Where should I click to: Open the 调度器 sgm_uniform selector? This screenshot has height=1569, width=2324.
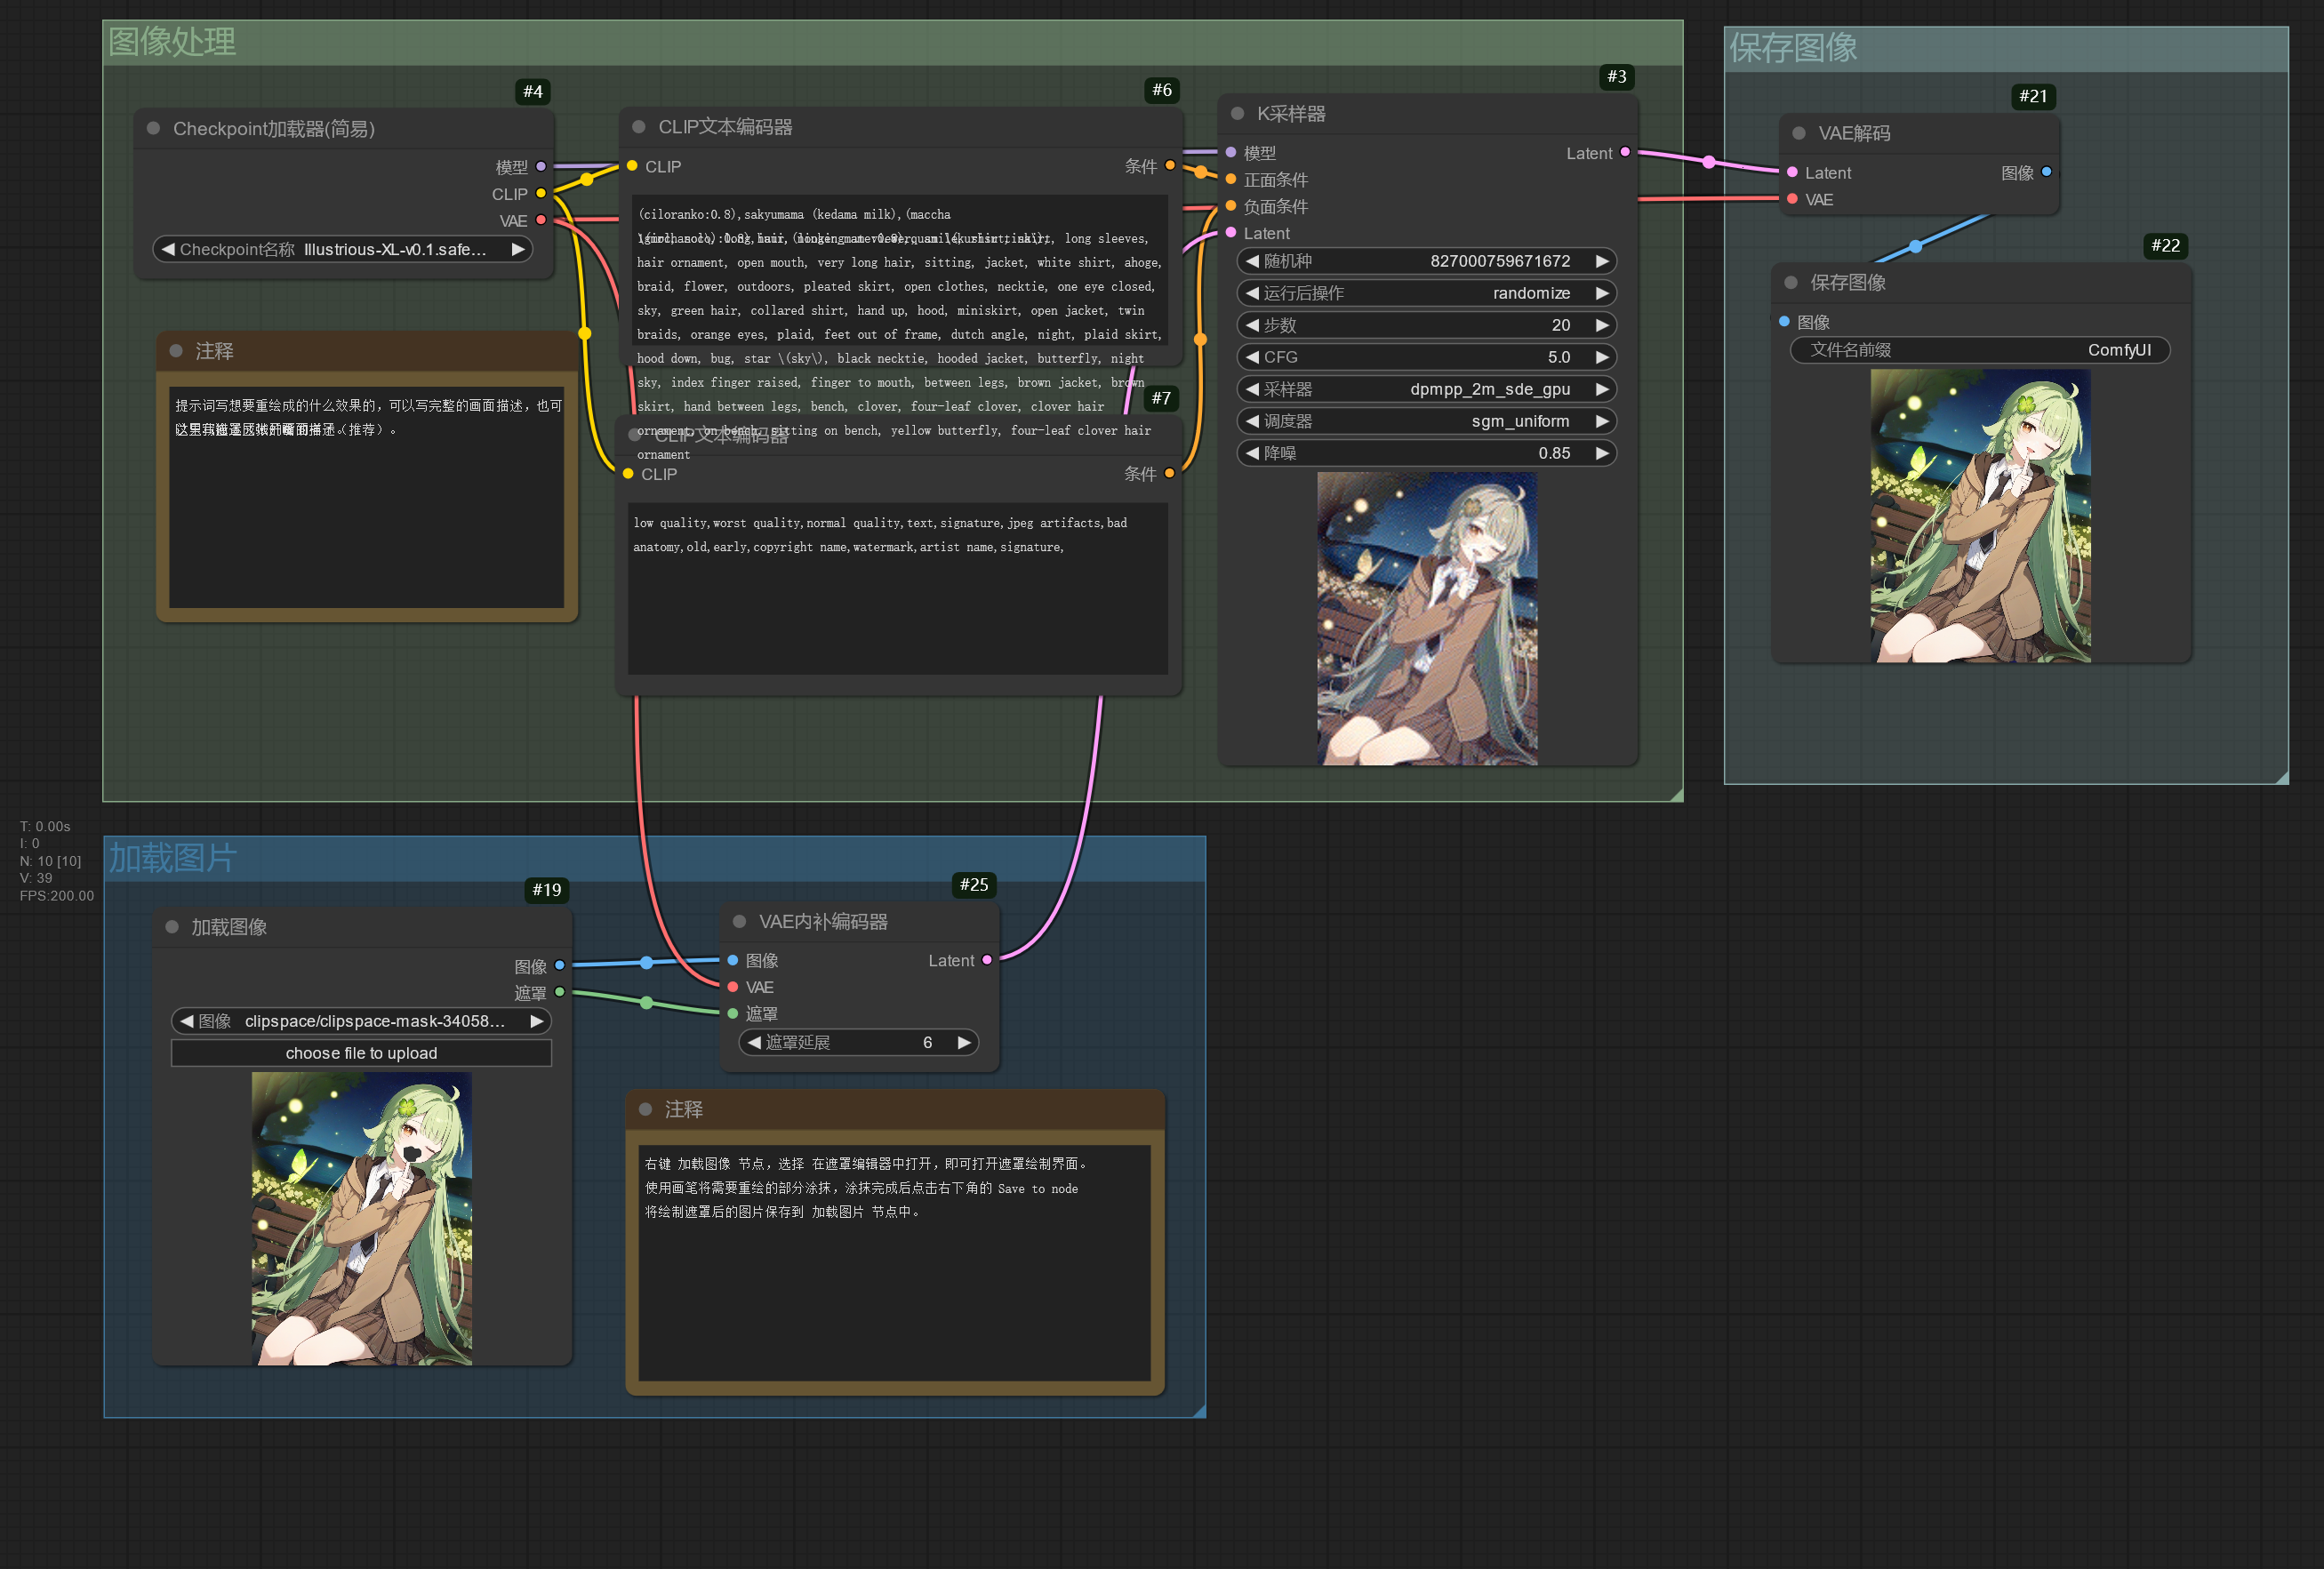[x=1426, y=421]
